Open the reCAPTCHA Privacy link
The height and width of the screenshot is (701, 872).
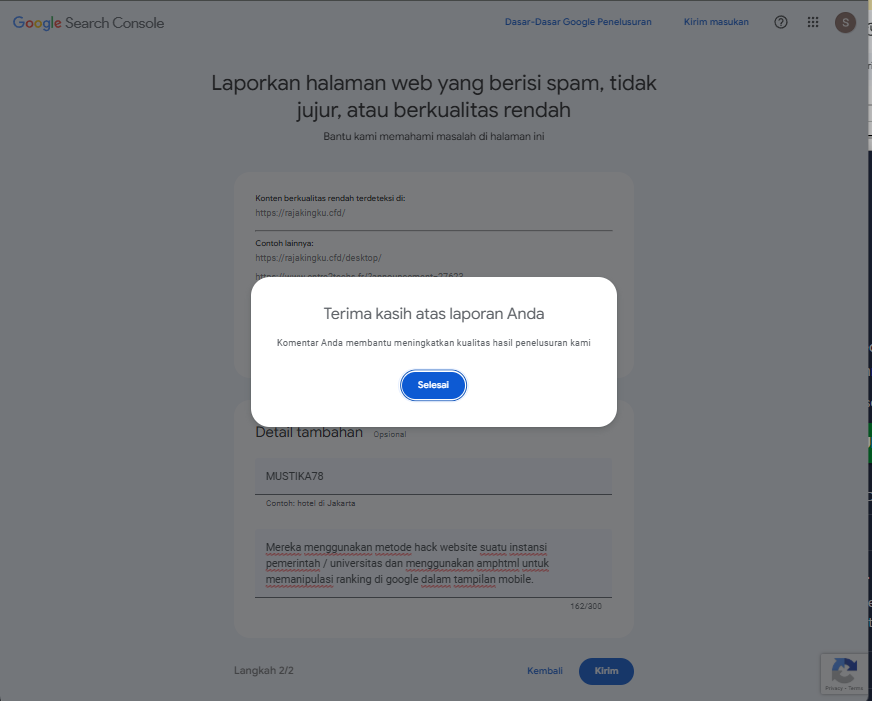[834, 688]
